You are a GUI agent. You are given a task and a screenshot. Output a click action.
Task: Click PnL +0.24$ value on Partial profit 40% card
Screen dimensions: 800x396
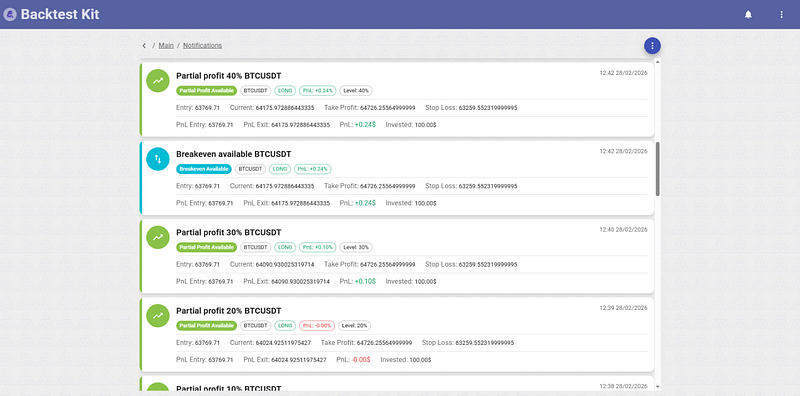365,125
